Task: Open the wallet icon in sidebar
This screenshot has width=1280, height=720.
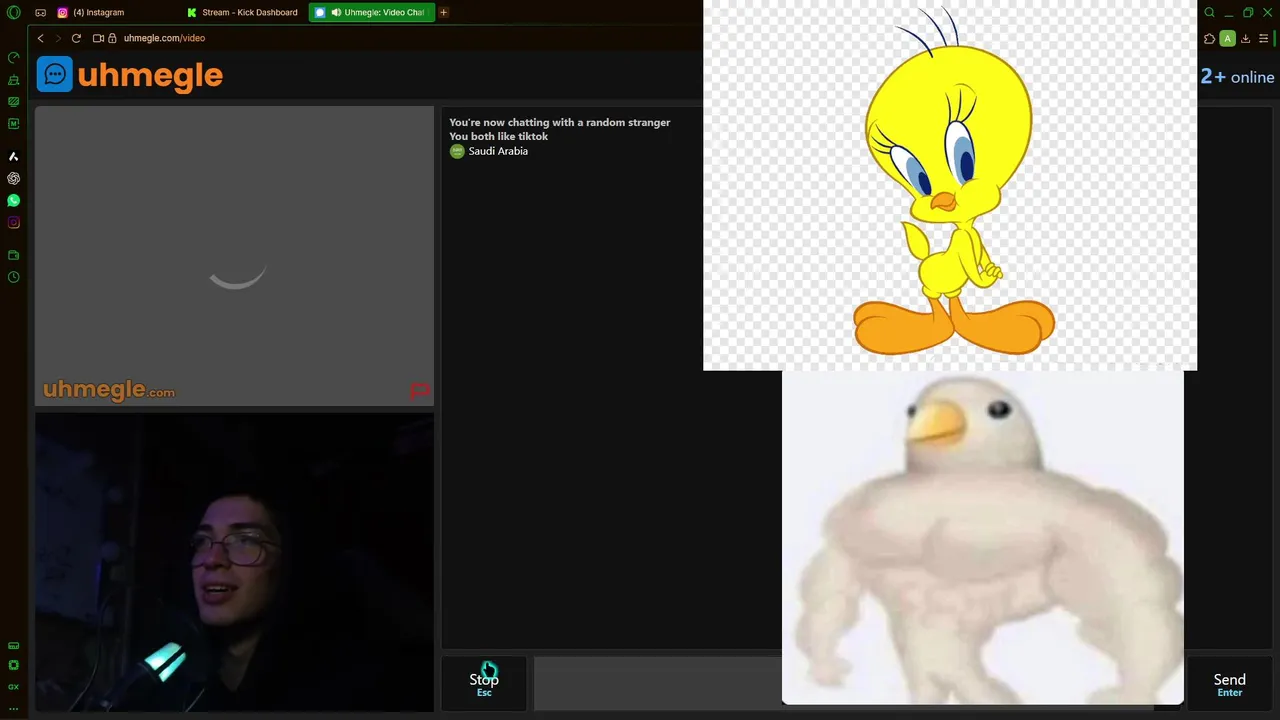Action: (x=14, y=255)
